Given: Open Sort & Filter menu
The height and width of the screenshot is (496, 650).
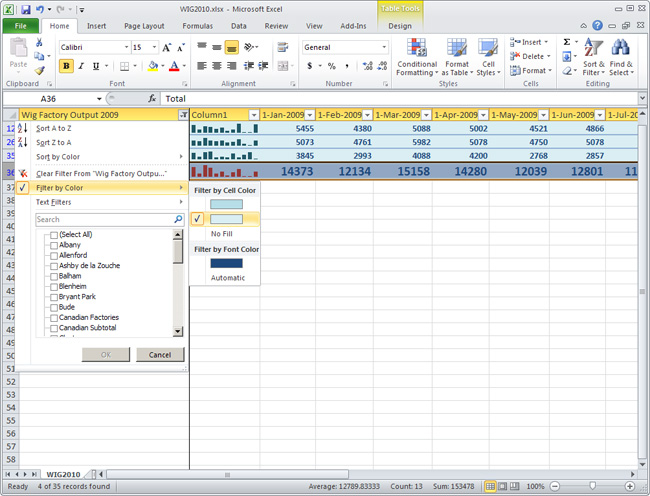Looking at the screenshot, I should coord(594,57).
